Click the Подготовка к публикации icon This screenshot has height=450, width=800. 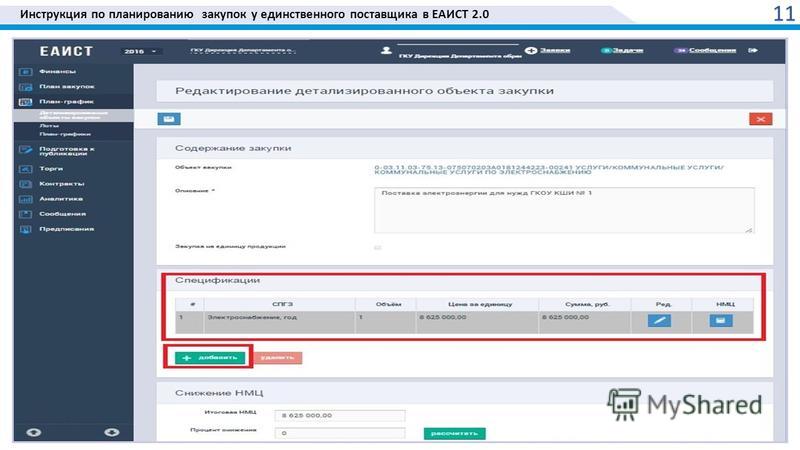[x=26, y=150]
